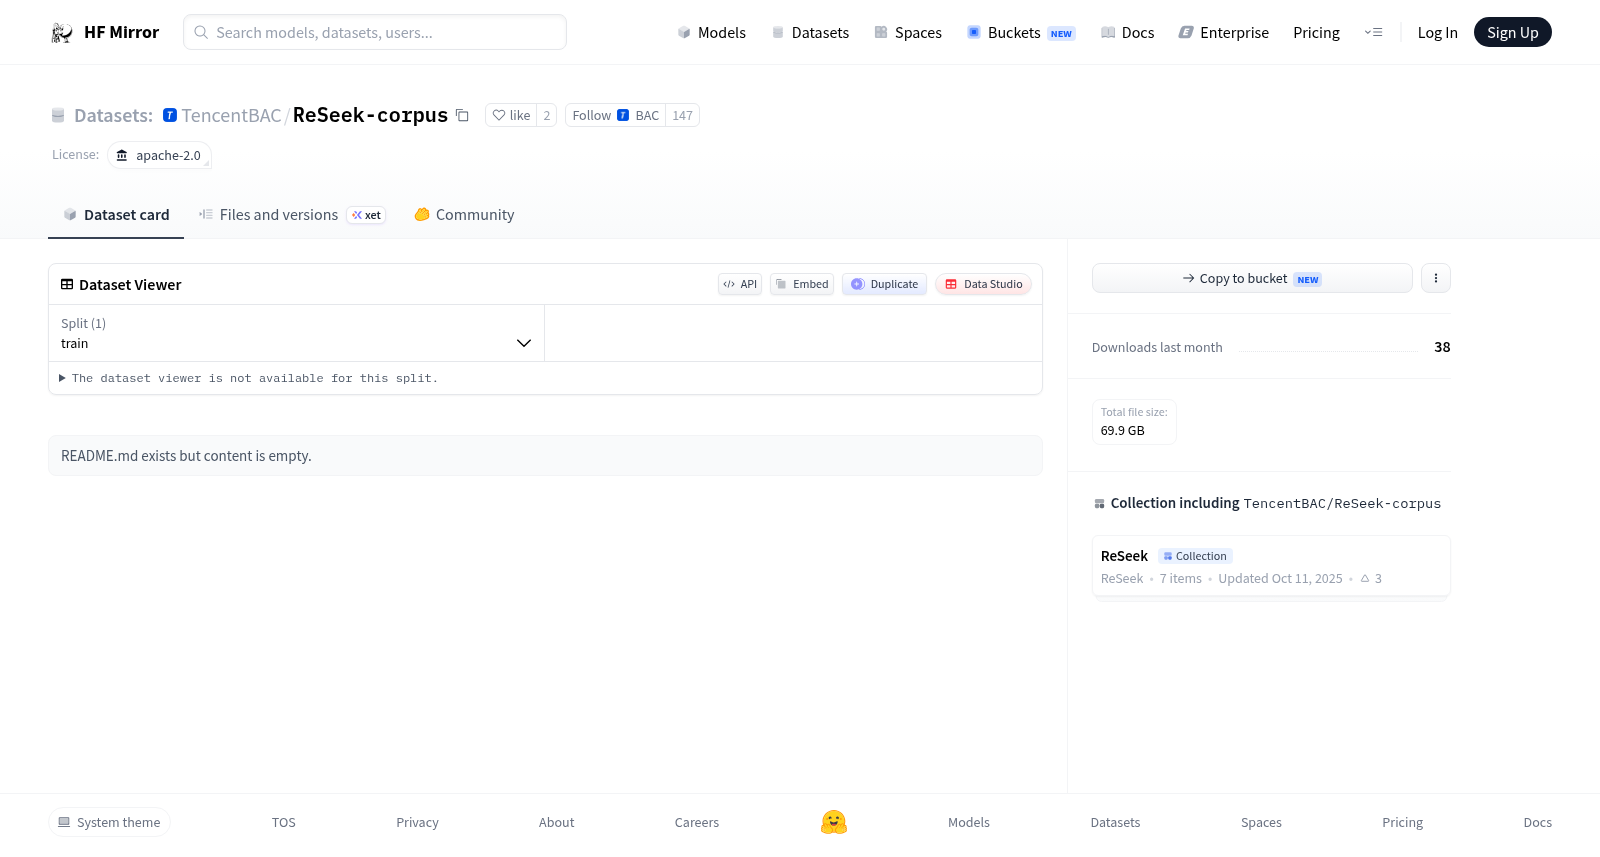The height and width of the screenshot is (857, 1600).
Task: Open the Models navigation item
Action: (711, 33)
